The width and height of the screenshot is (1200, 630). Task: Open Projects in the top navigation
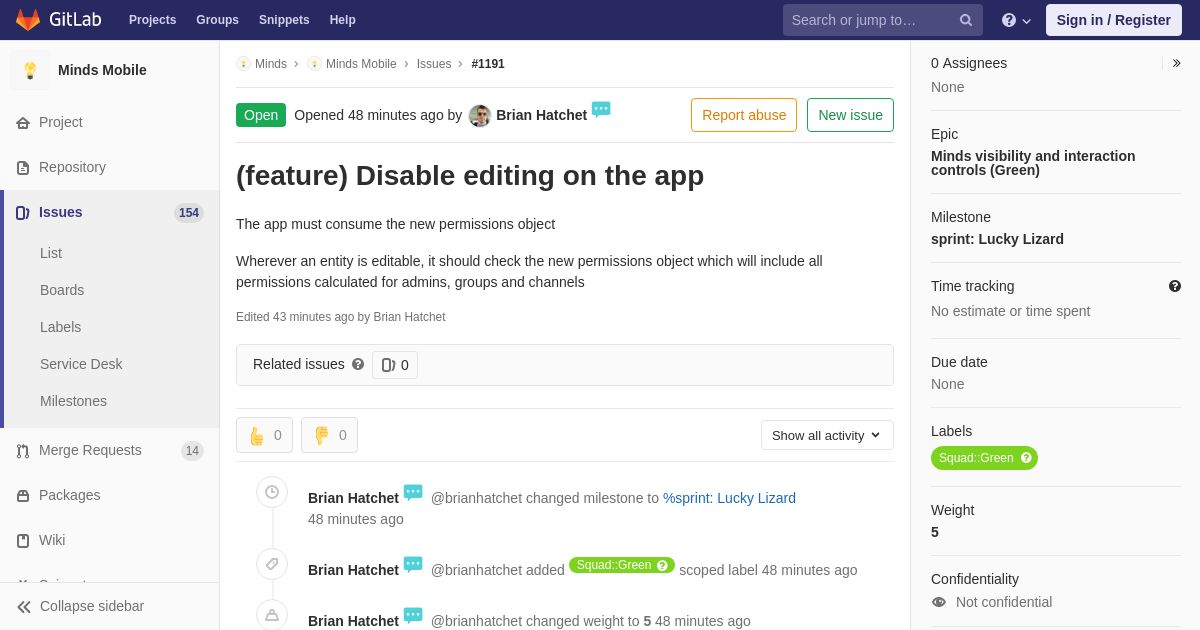point(152,20)
